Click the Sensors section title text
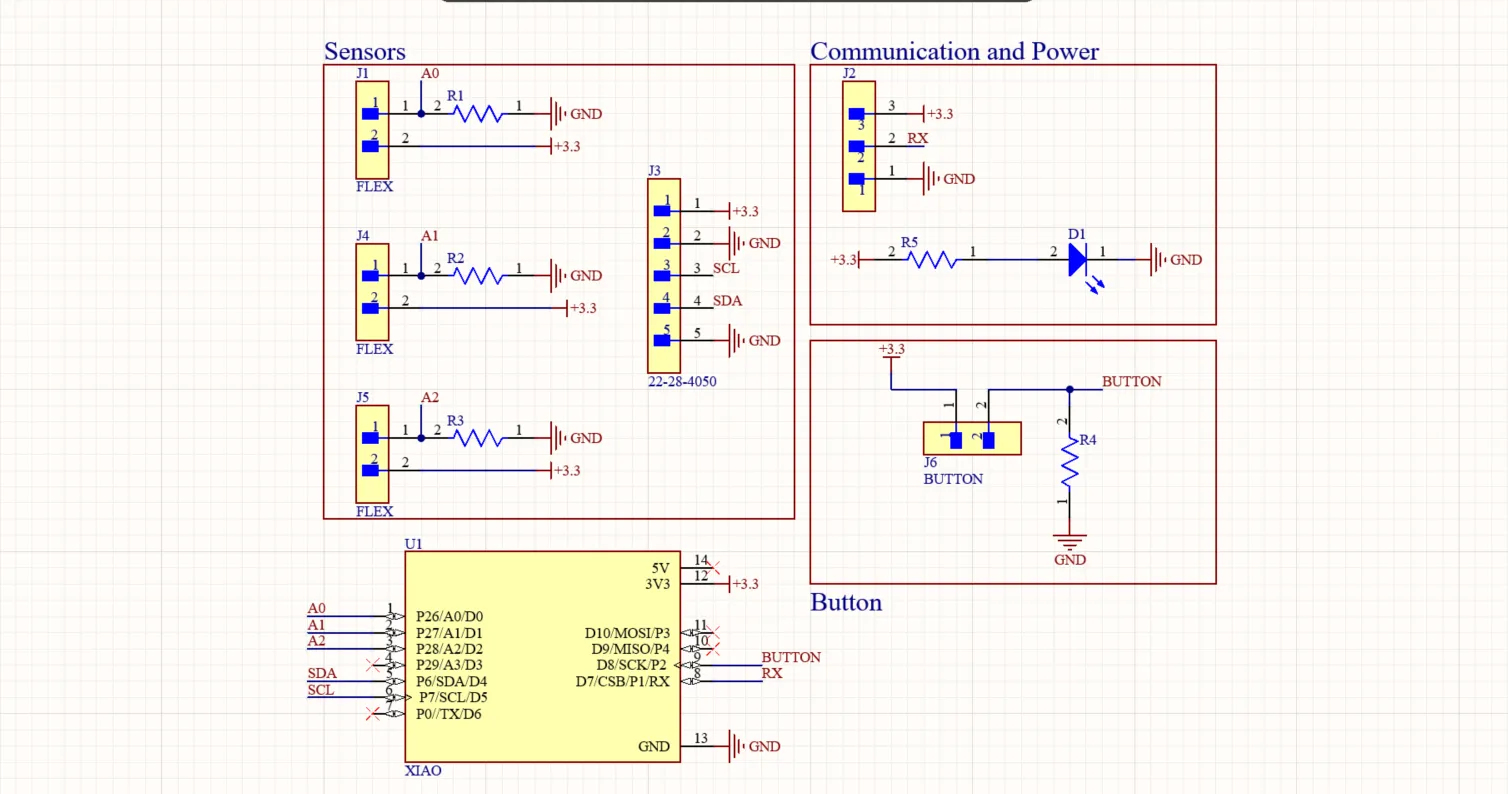Image resolution: width=1508 pixels, height=794 pixels. (x=364, y=51)
